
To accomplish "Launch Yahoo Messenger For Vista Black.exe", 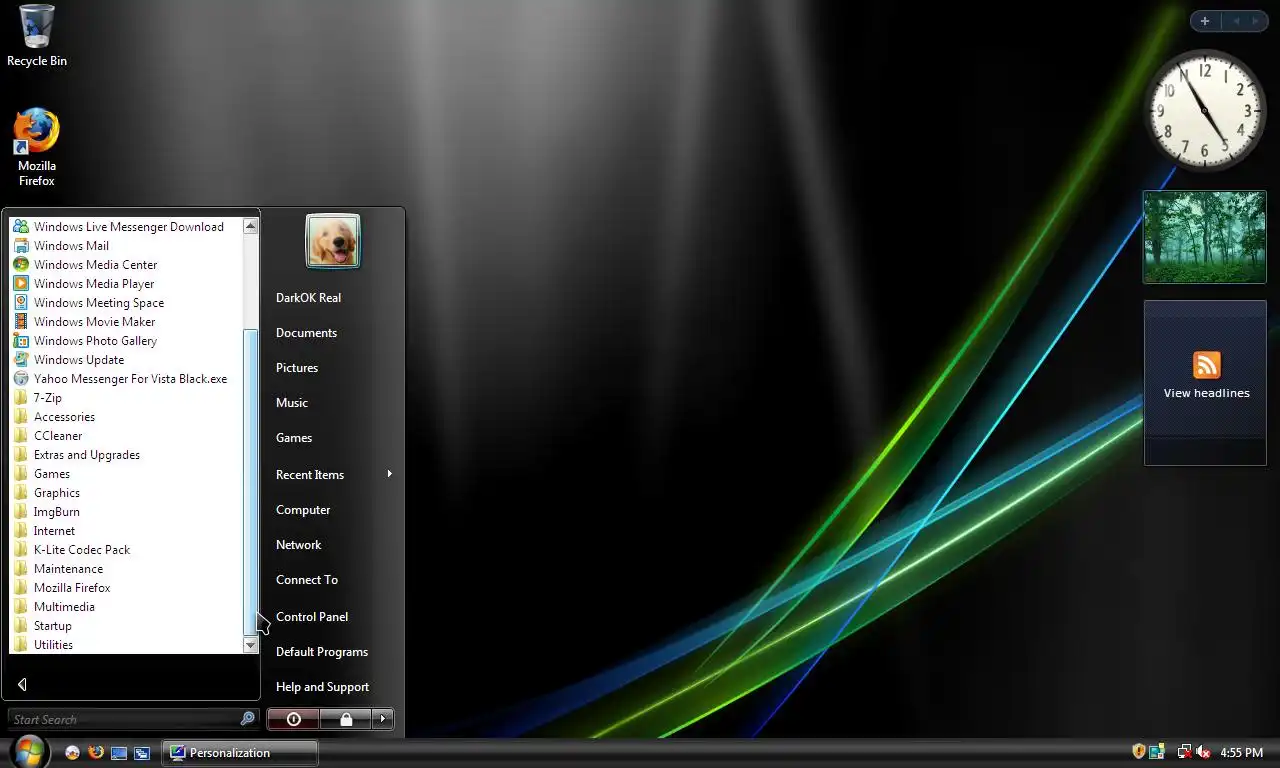I will (x=120, y=379).
